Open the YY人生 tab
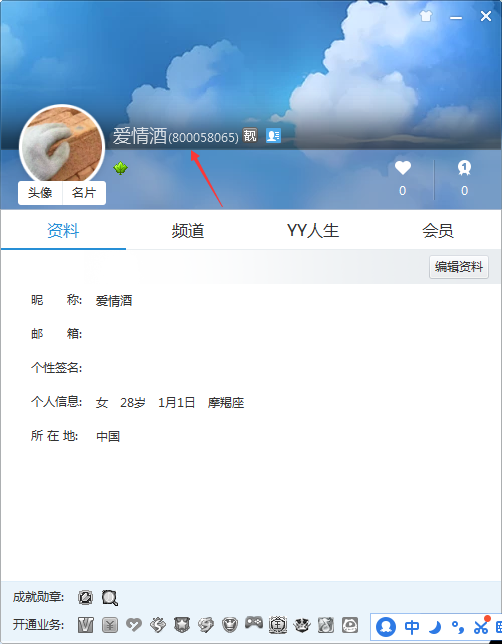Screen dimensions: 502x644 313,230
